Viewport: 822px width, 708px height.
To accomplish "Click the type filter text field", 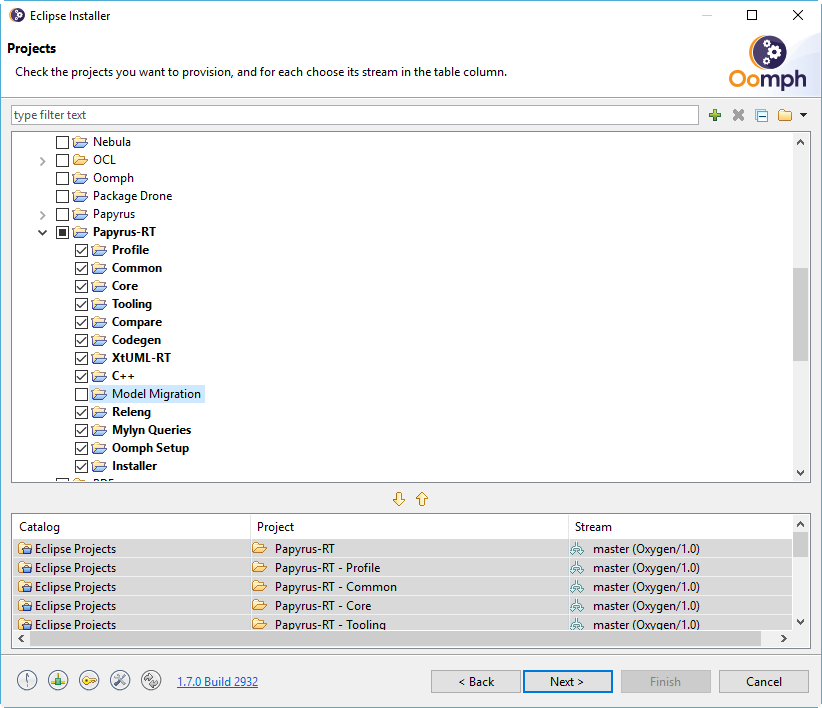I will pyautogui.click(x=355, y=115).
